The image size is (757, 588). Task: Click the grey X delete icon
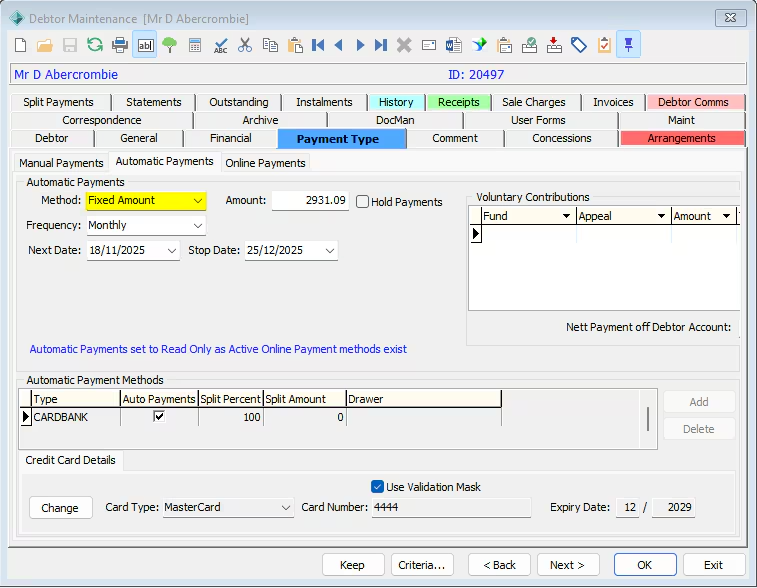coord(404,45)
